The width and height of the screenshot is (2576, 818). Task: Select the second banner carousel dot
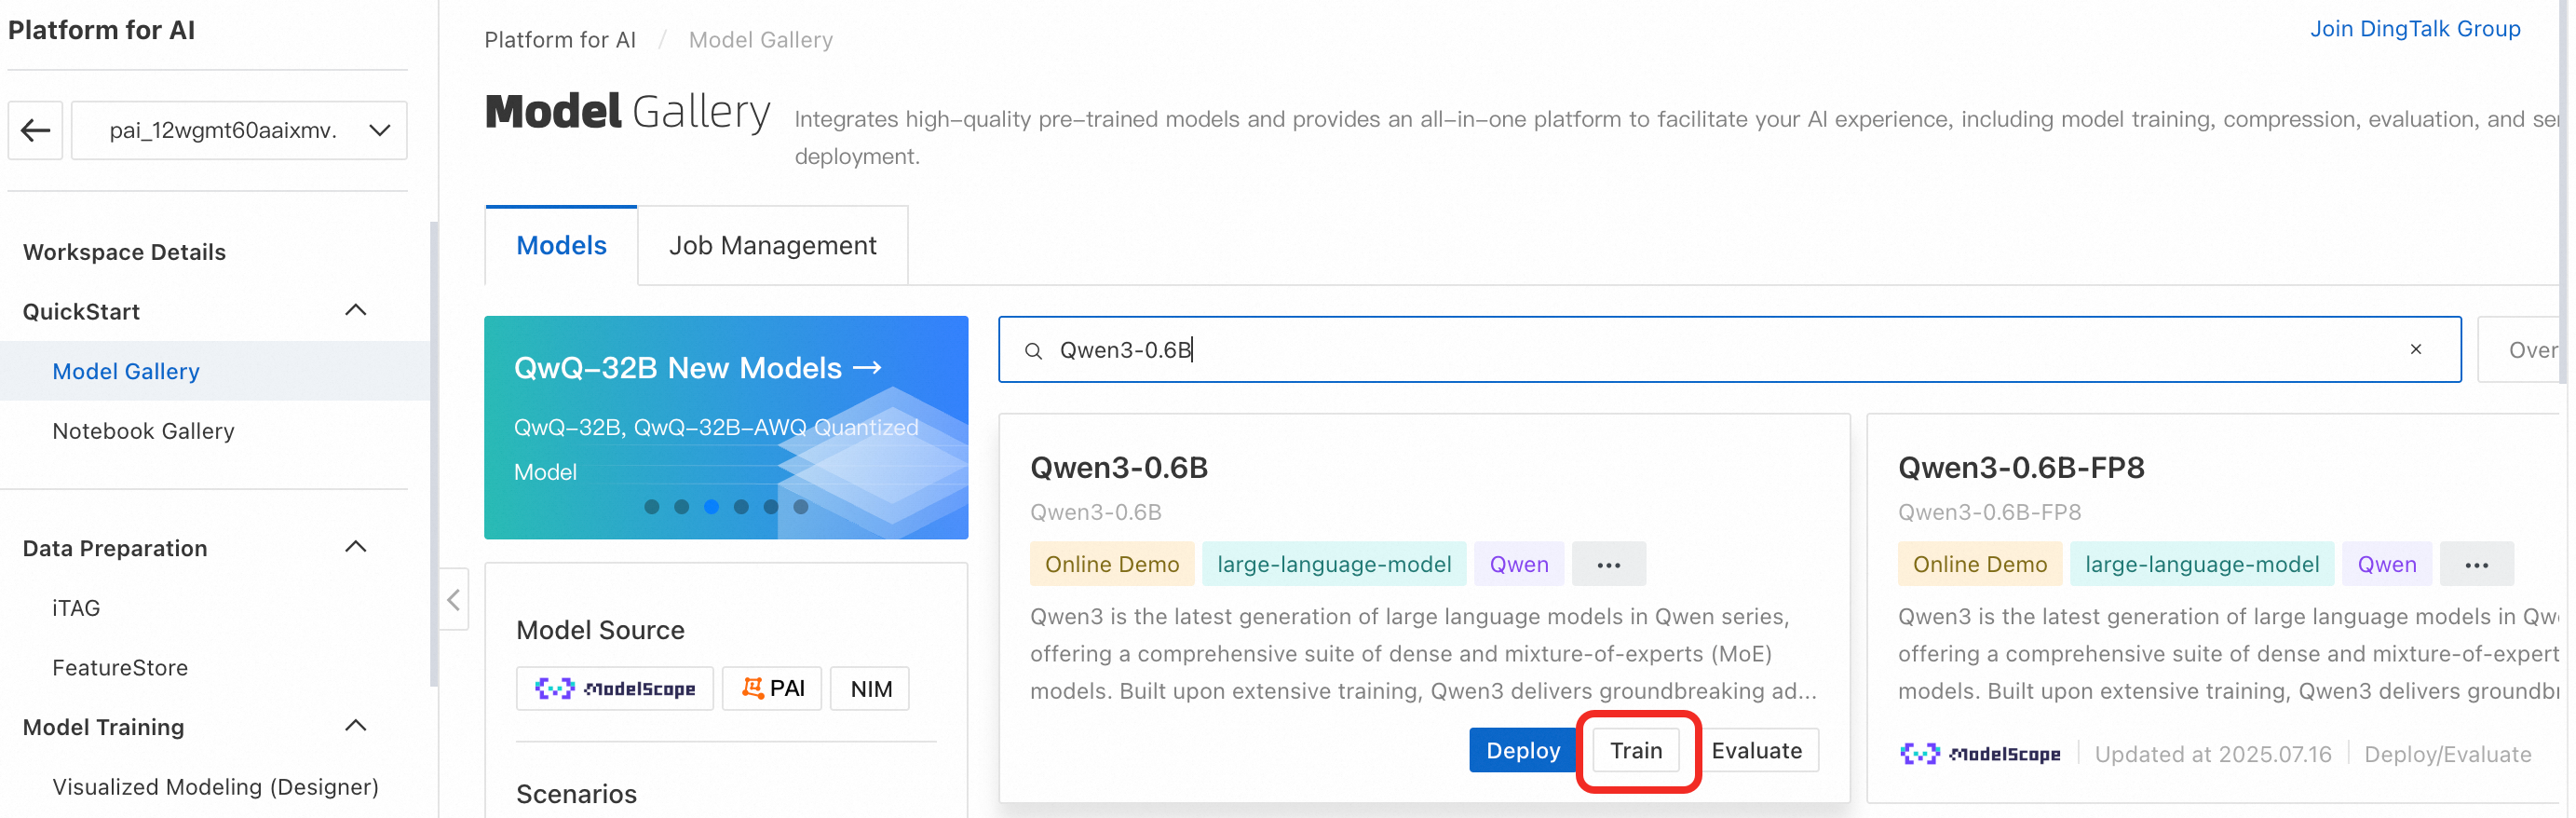682,507
